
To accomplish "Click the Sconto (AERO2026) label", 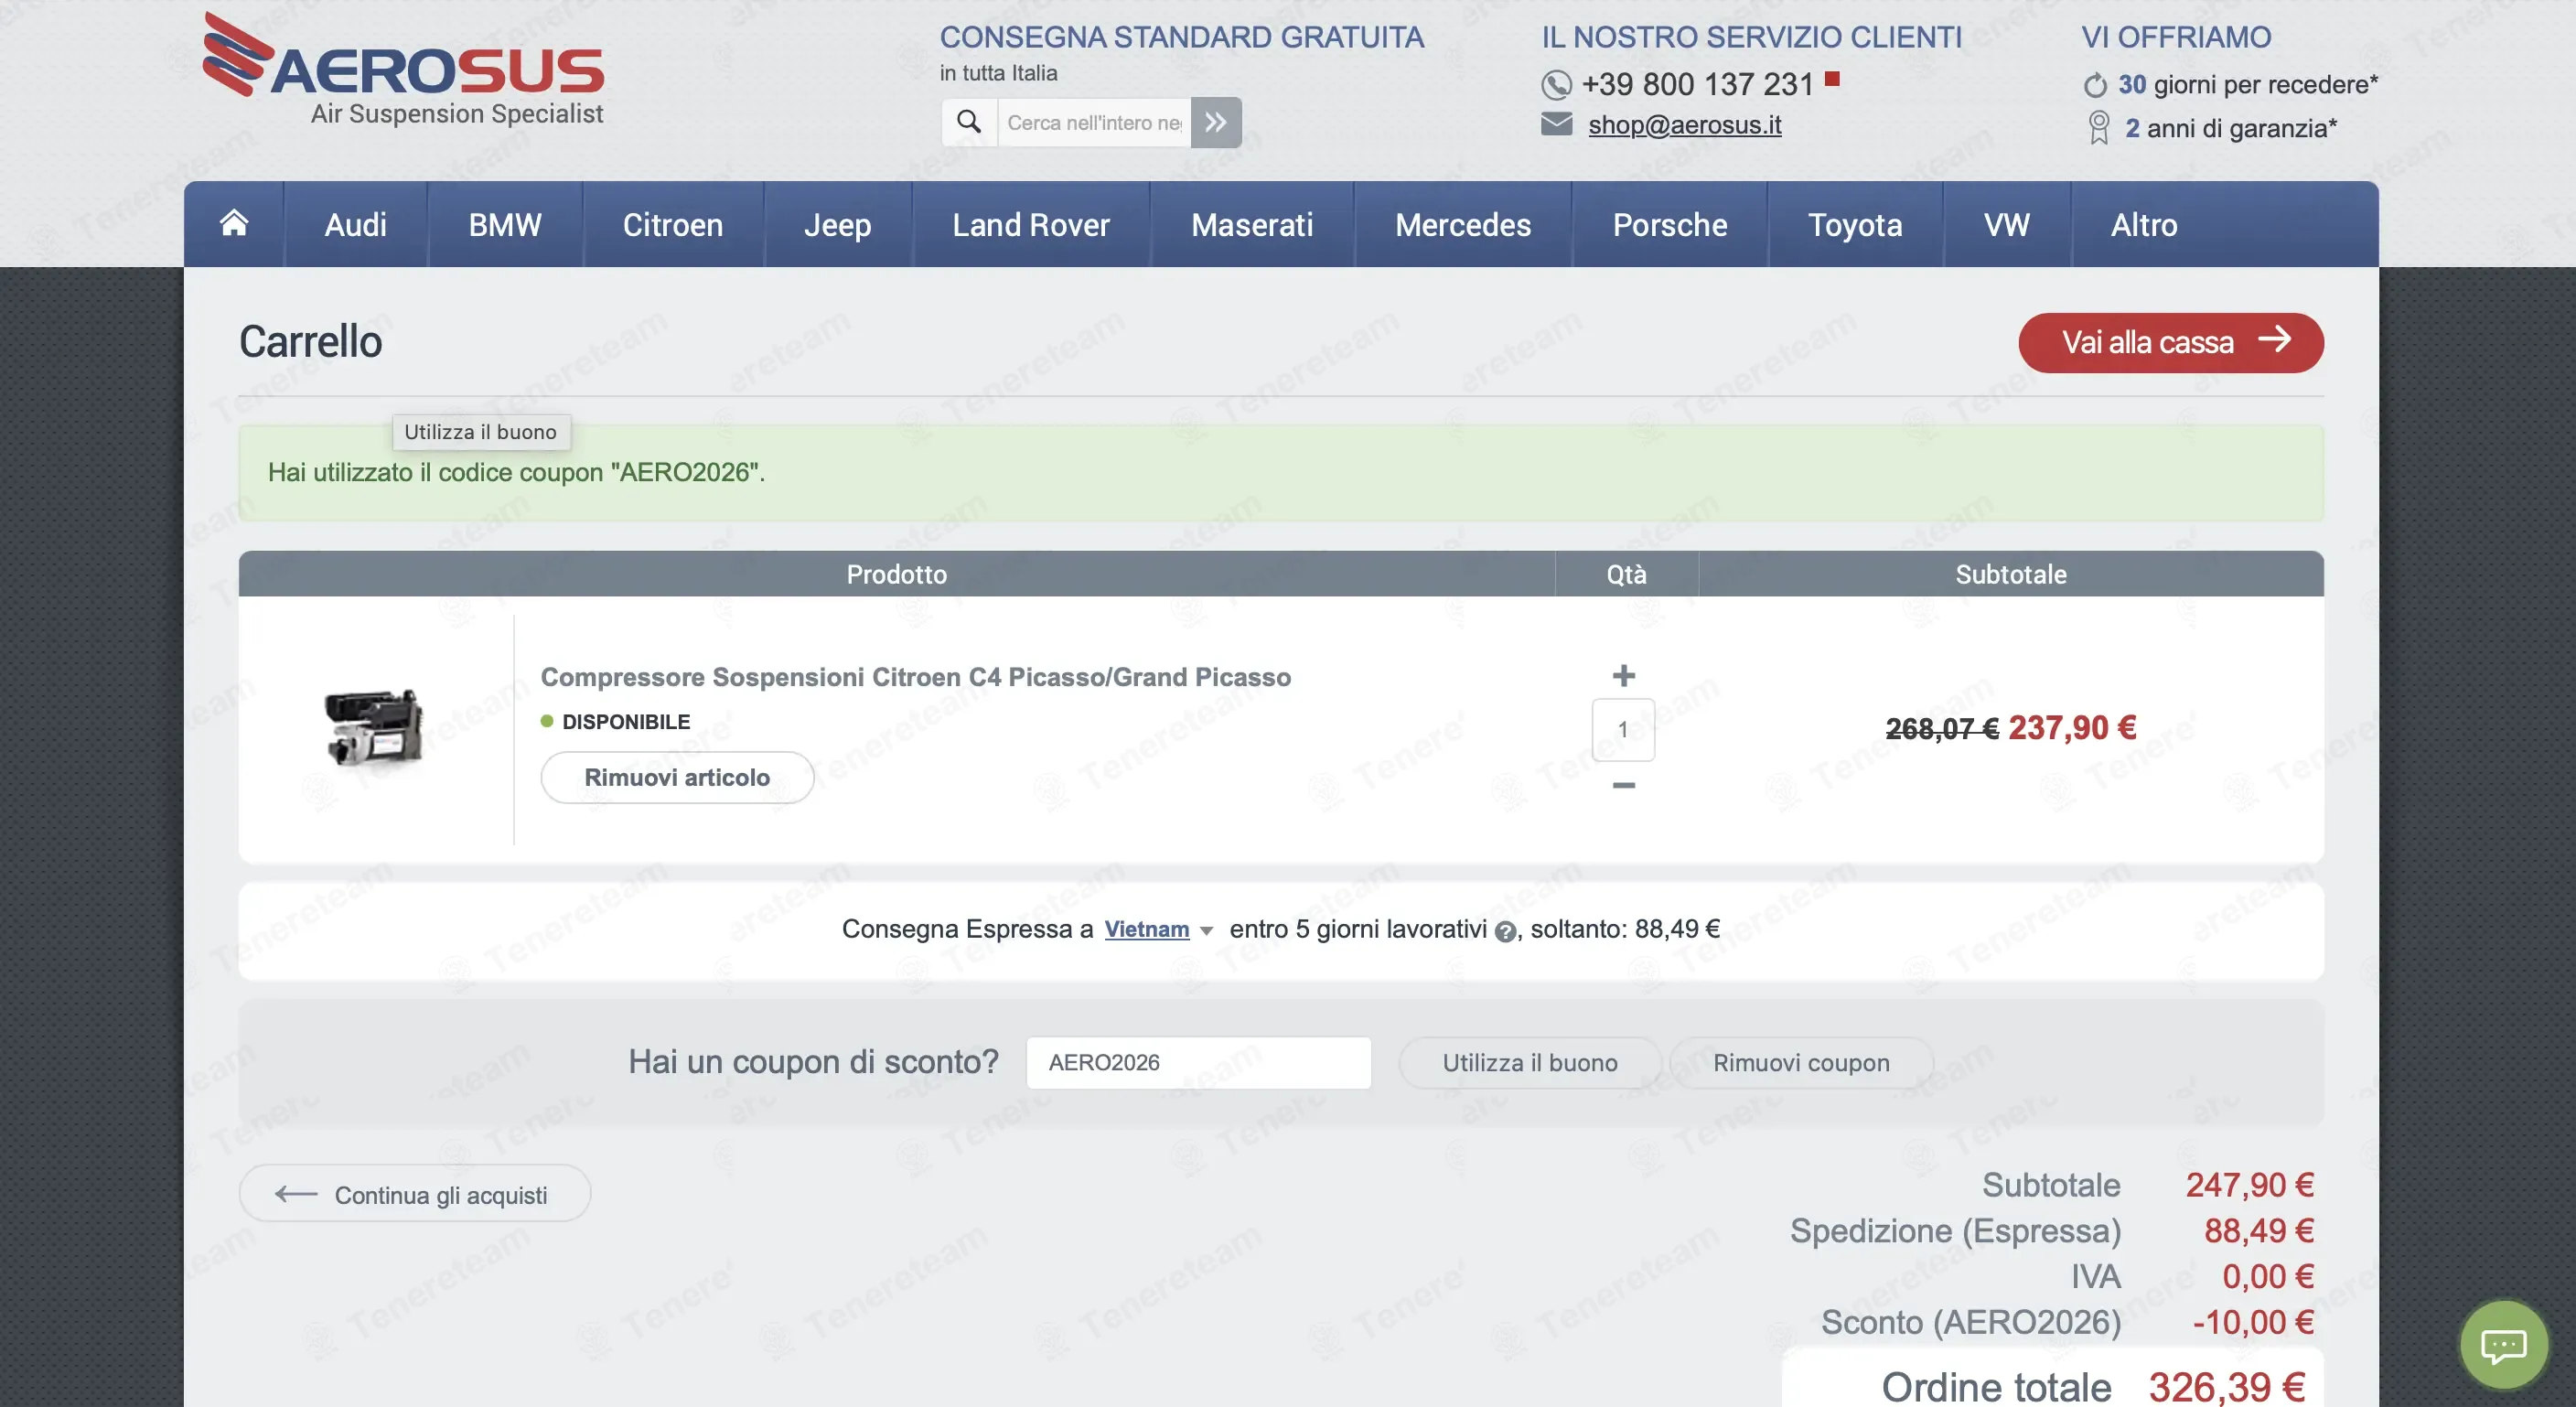I will tap(1970, 1322).
